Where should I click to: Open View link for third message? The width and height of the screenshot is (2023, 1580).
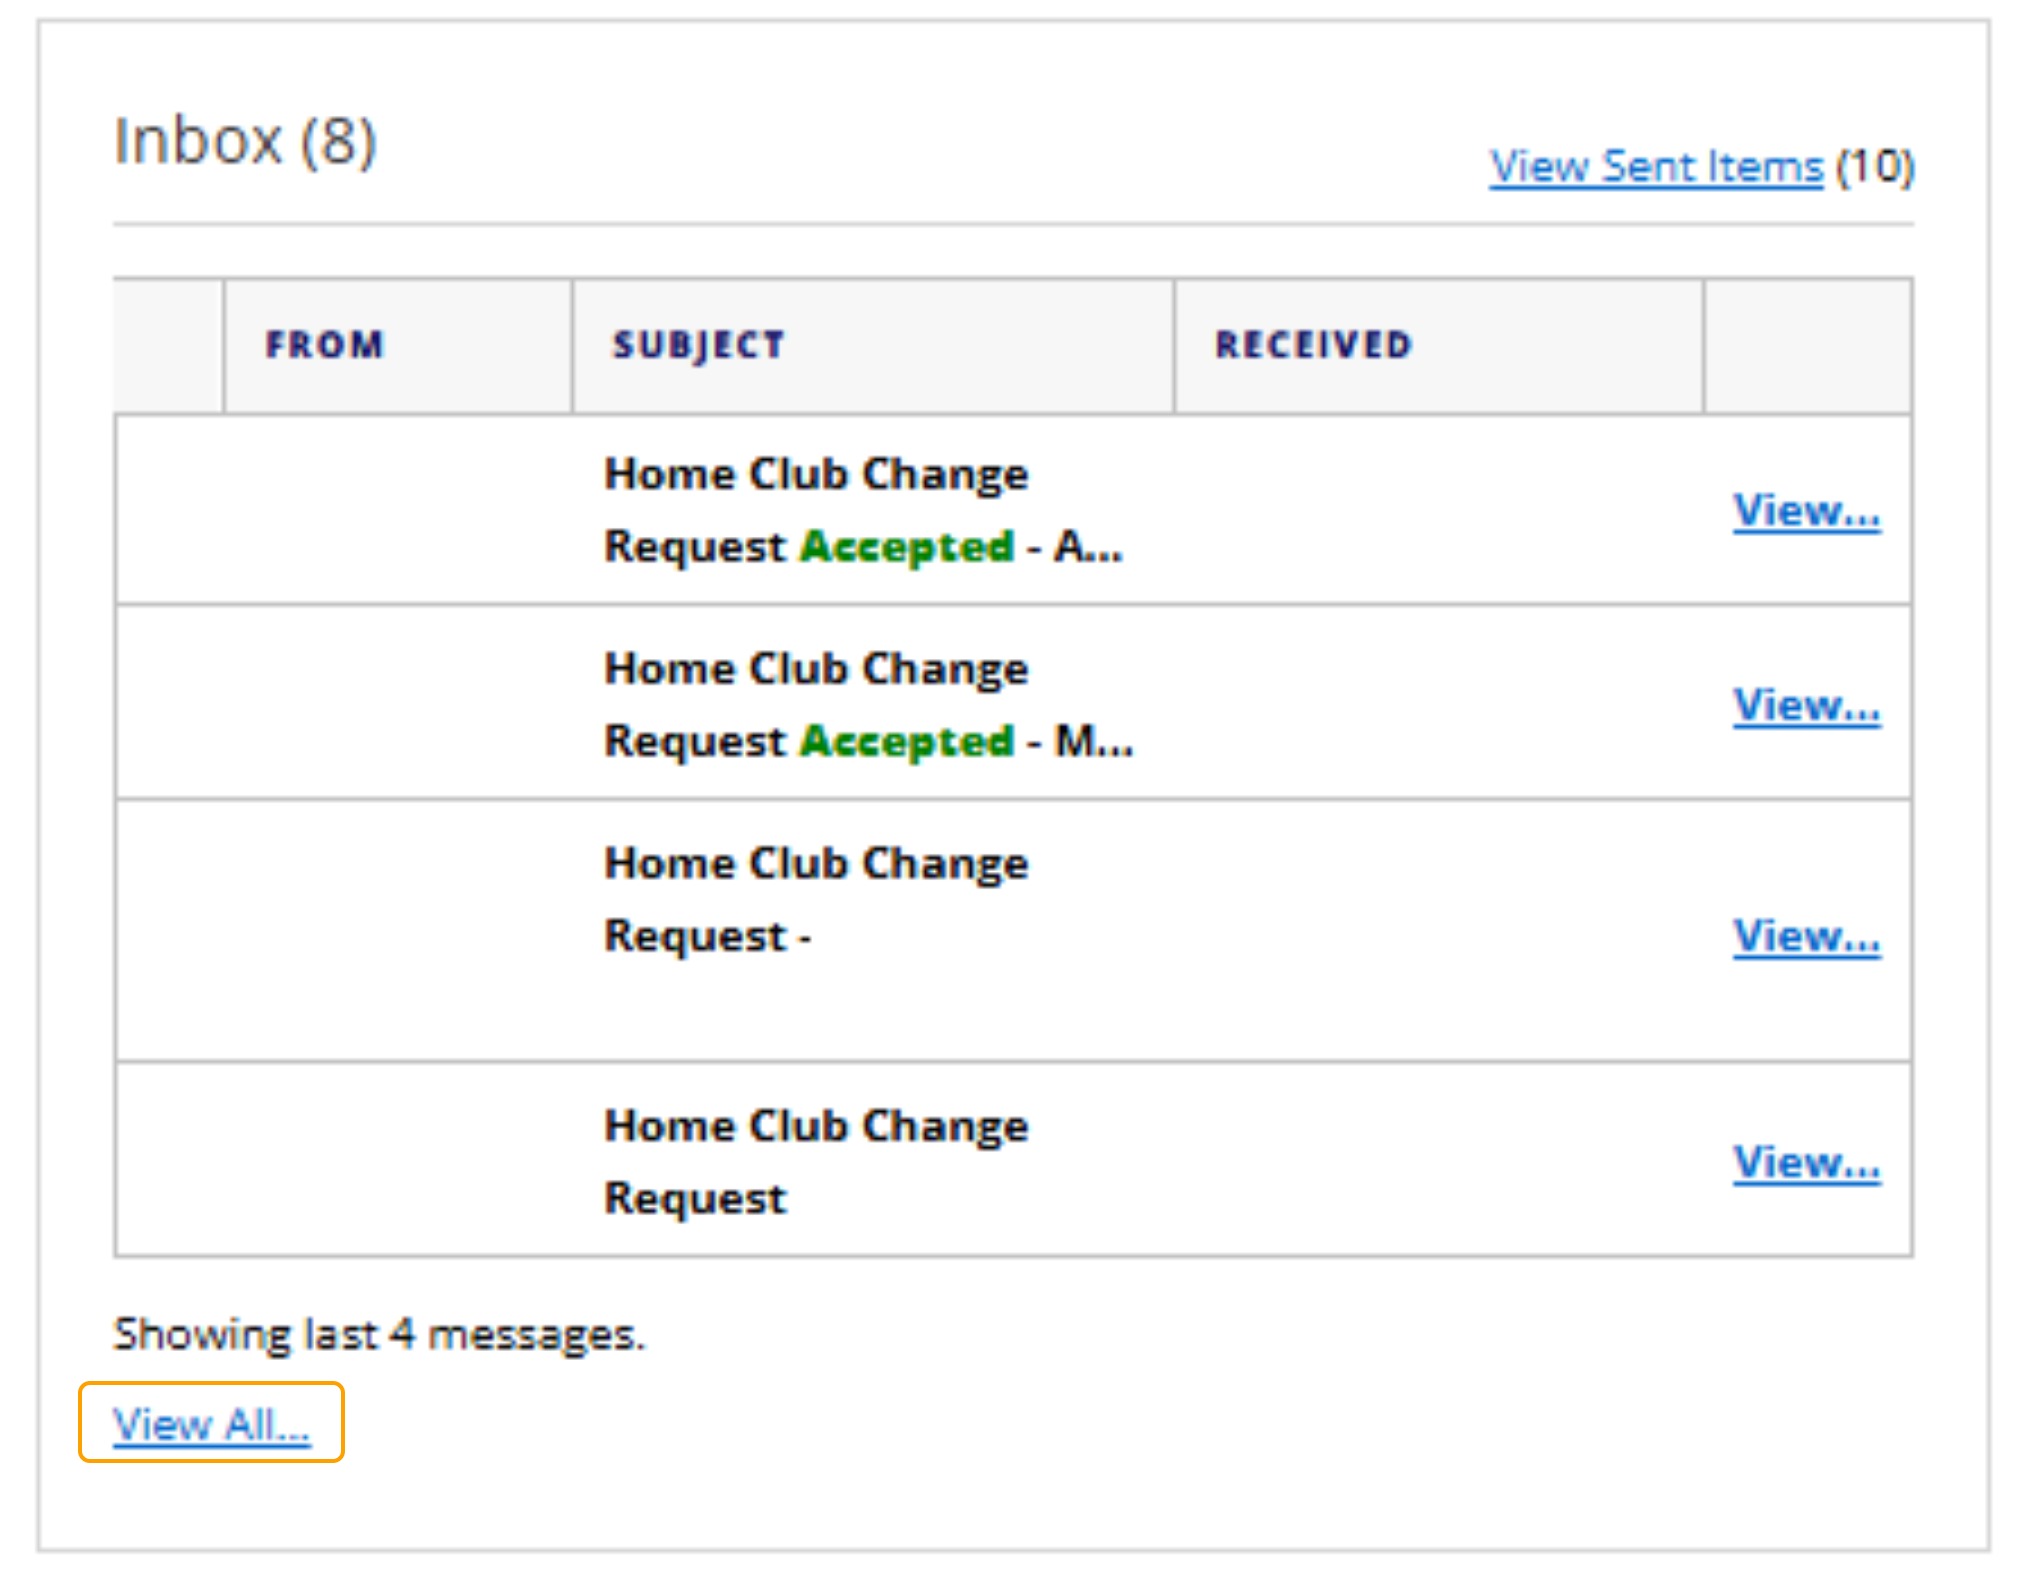[x=1806, y=937]
